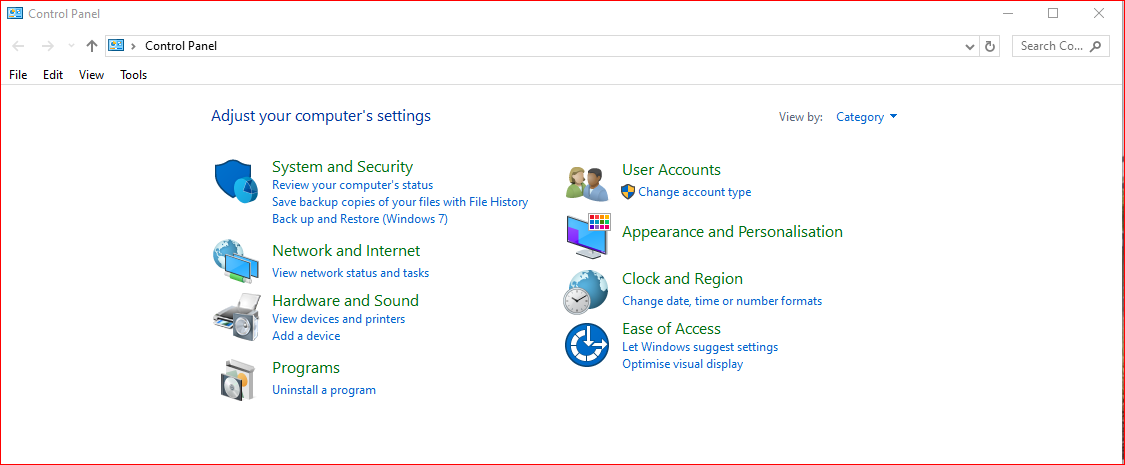Click Change account type link

(x=695, y=192)
